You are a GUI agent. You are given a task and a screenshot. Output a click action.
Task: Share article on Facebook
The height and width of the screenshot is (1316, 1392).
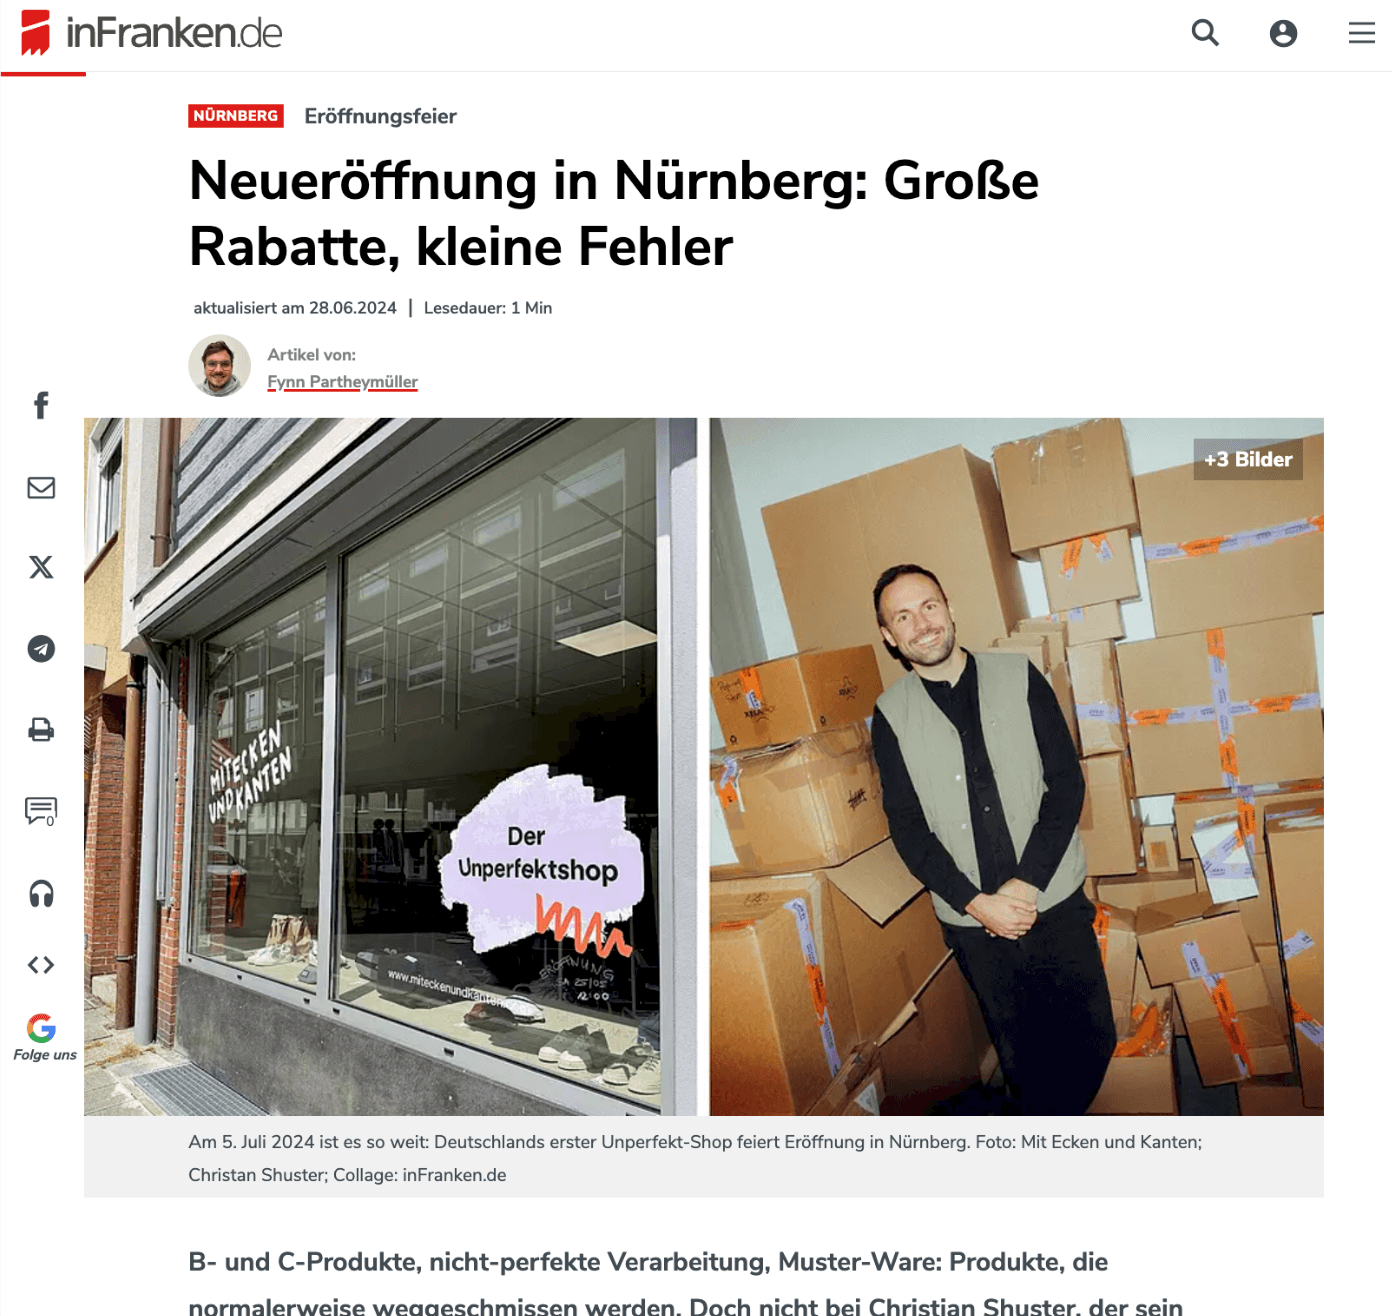click(x=41, y=405)
